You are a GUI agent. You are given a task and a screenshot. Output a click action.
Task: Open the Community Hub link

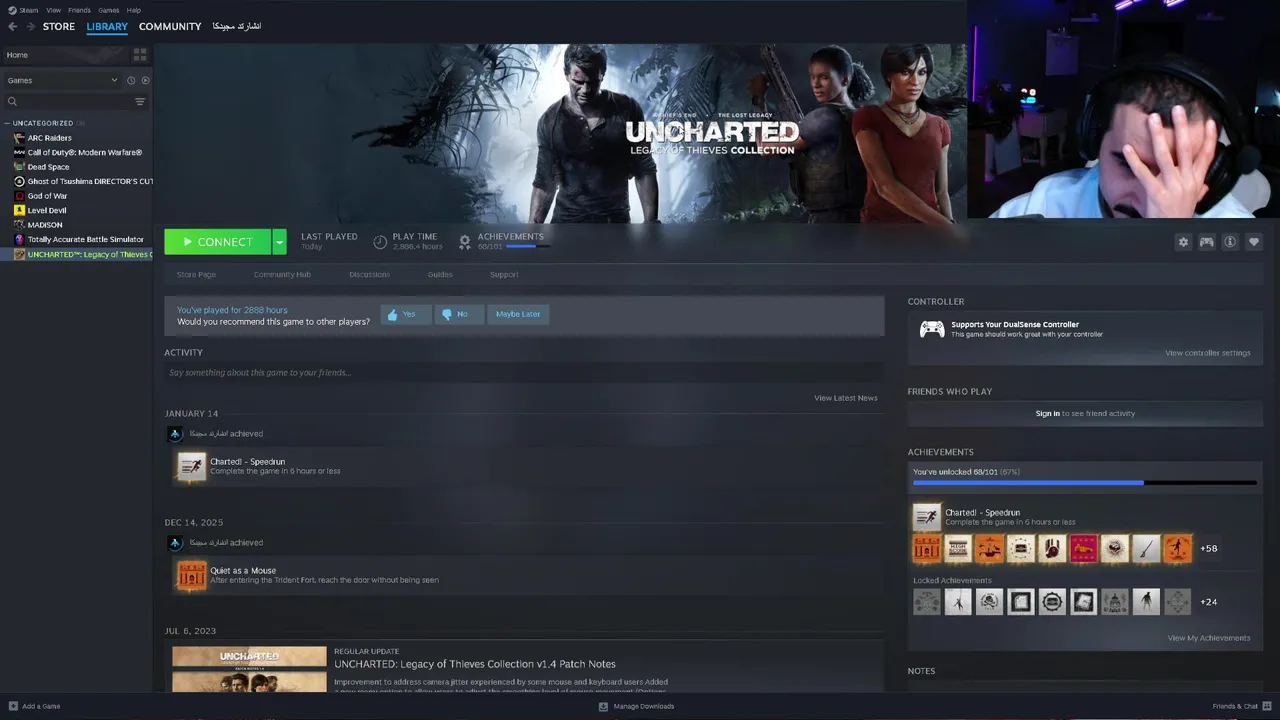(282, 274)
